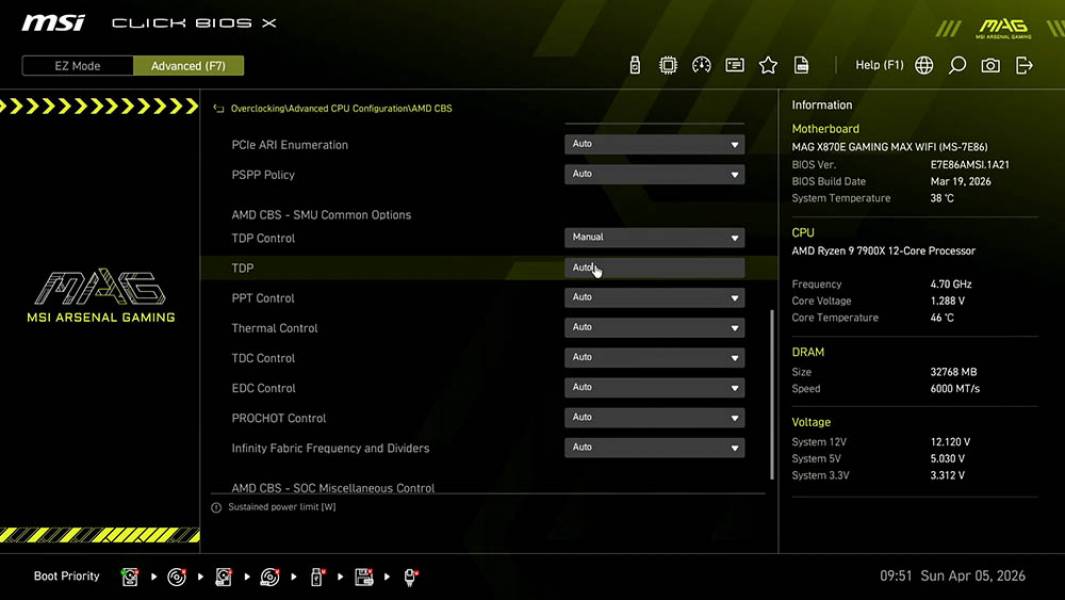The image size is (1065, 600).
Task: Expand the PSPP Policy dropdown
Action: [x=654, y=173]
